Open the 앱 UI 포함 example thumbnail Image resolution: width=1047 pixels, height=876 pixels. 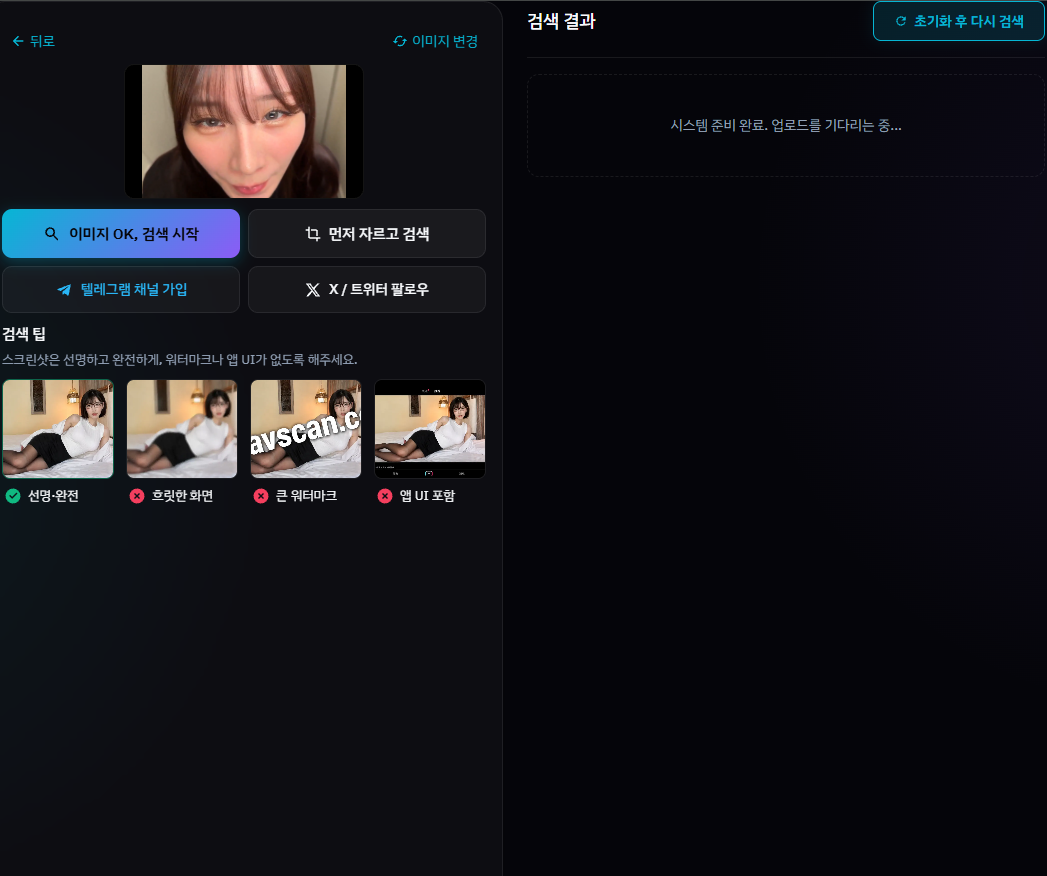430,429
